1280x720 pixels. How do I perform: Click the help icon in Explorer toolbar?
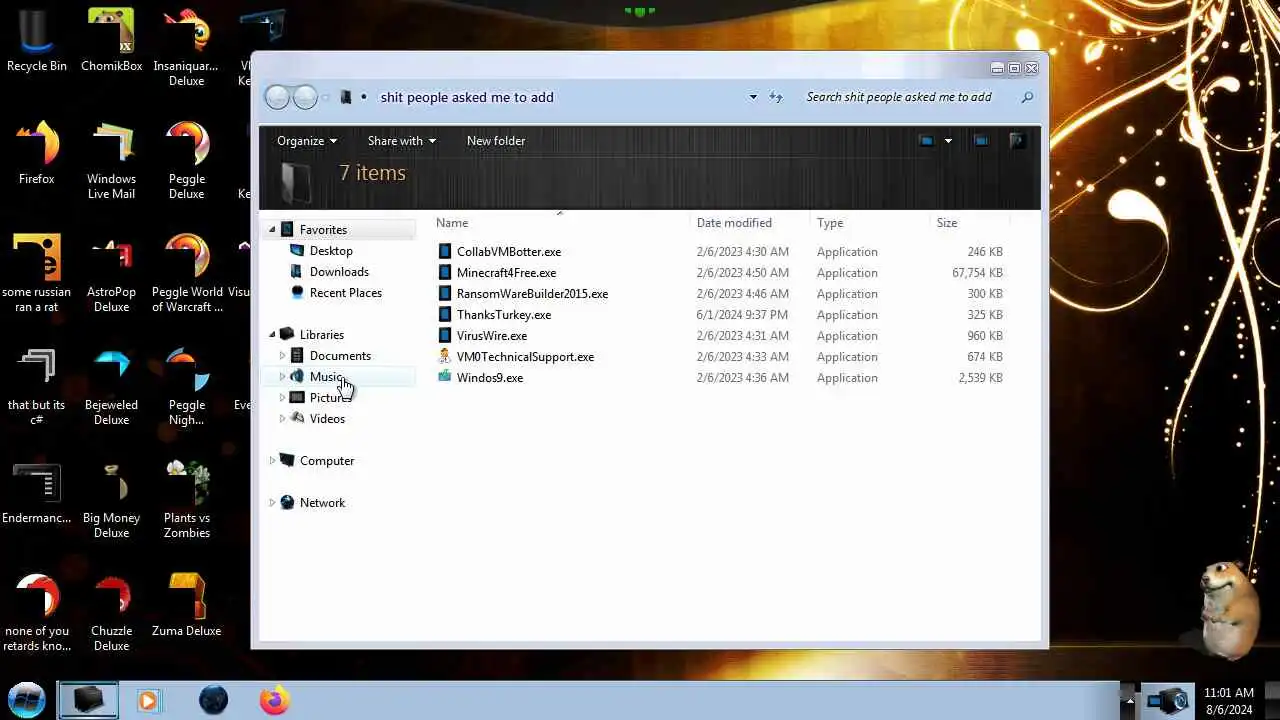point(1017,141)
